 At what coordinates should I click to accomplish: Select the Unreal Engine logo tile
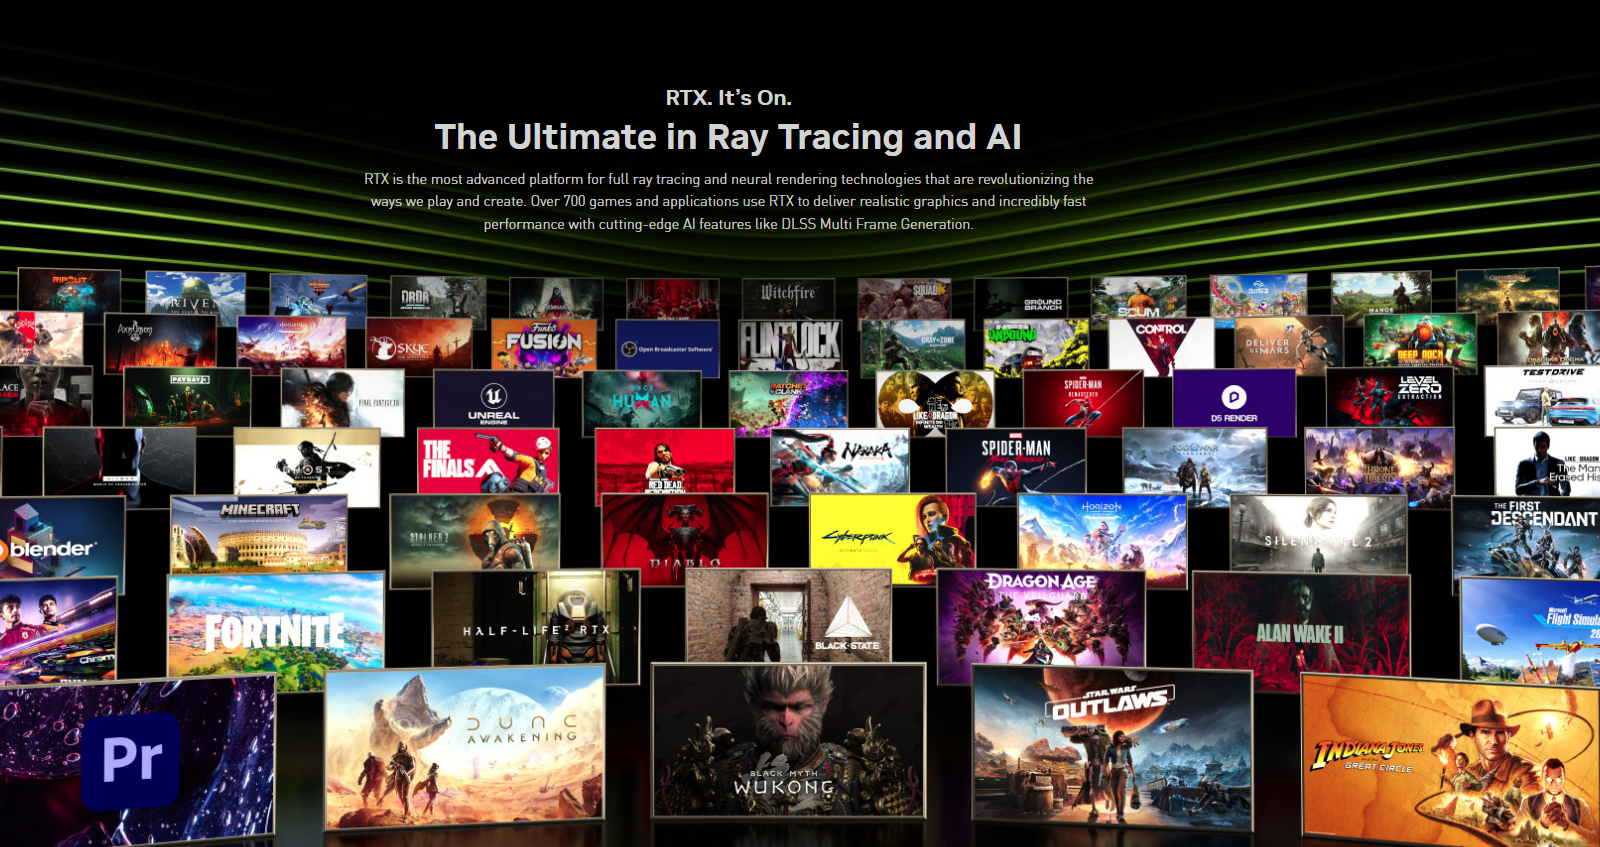coord(493,399)
